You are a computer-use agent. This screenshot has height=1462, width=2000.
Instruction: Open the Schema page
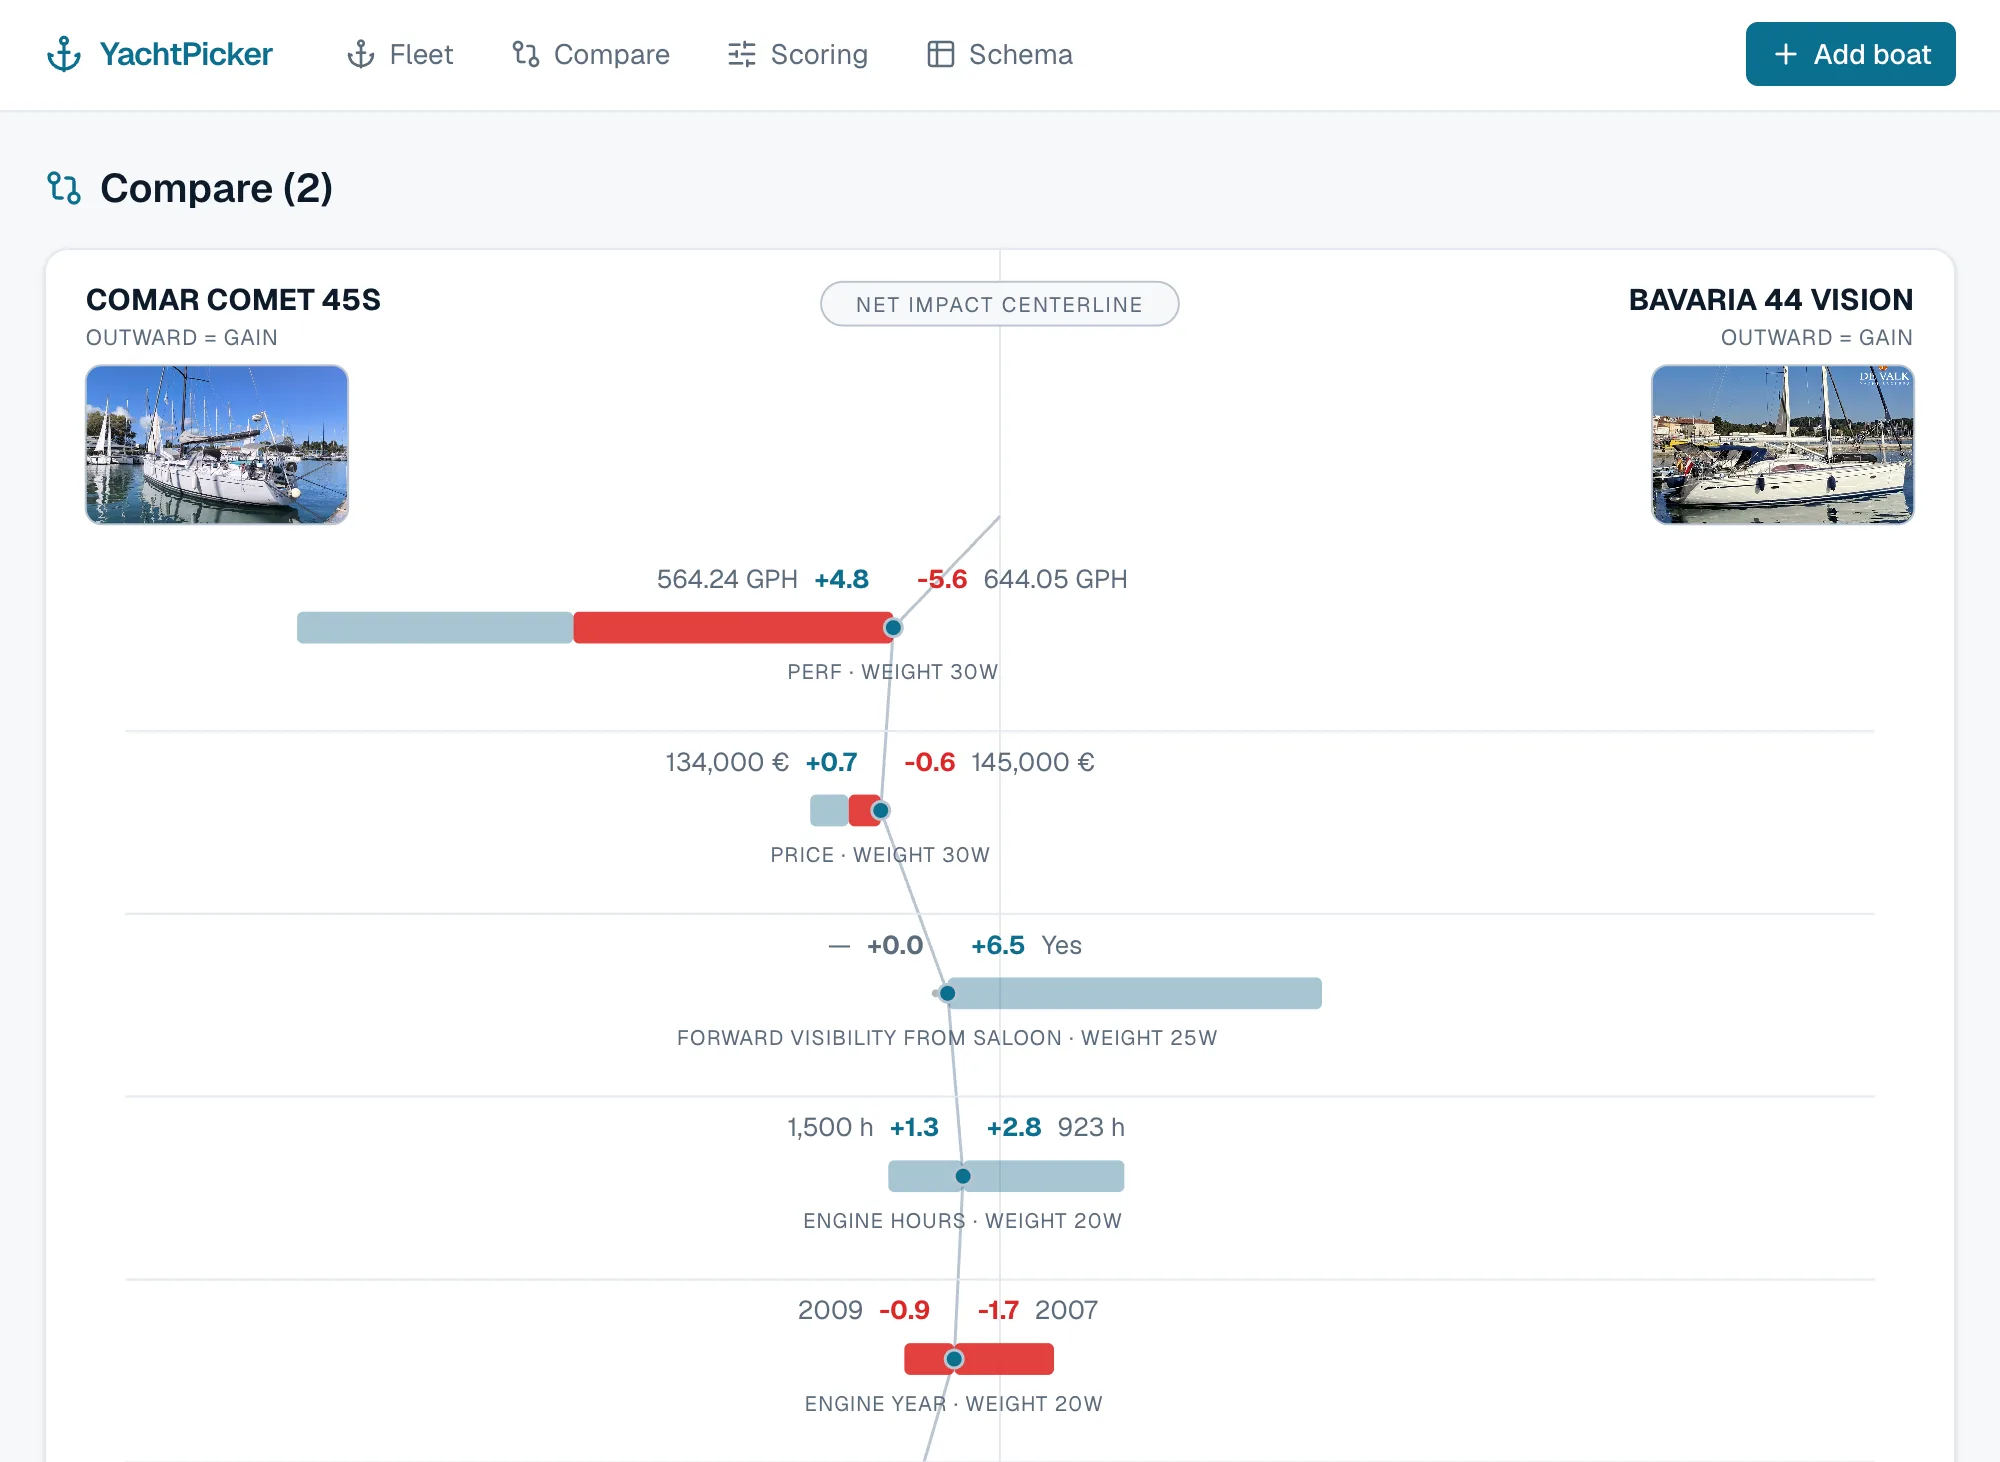1000,54
